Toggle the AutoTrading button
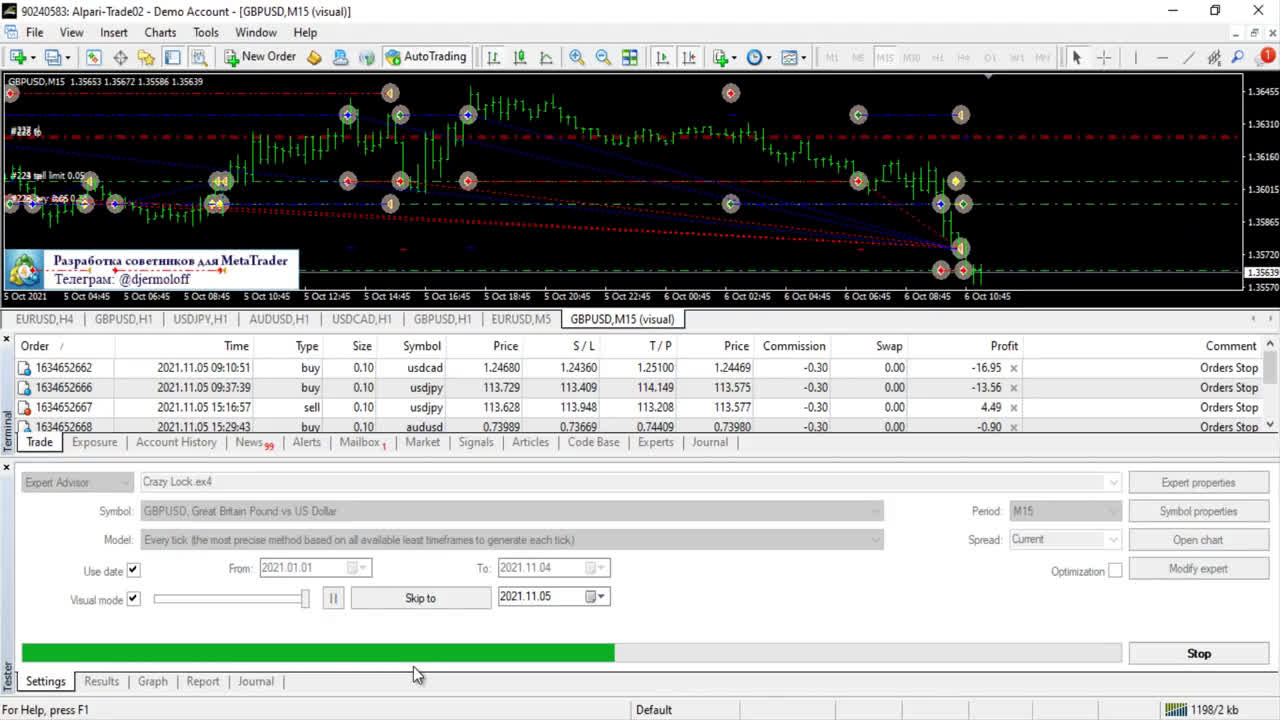Screen dimensions: 1280x720 [426, 57]
